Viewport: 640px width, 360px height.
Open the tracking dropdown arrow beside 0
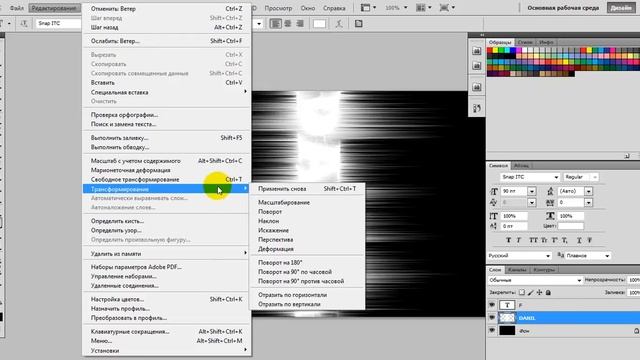coord(588,202)
